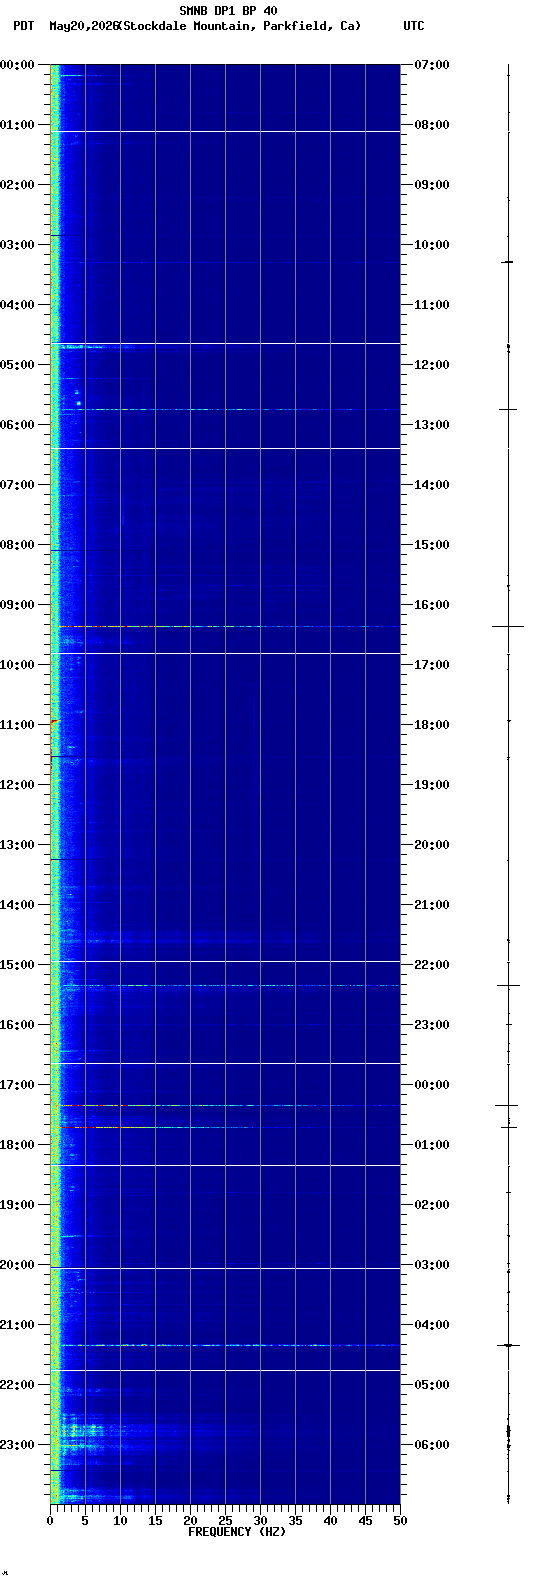Click the 21:00 UTC label on right axis

click(x=431, y=905)
